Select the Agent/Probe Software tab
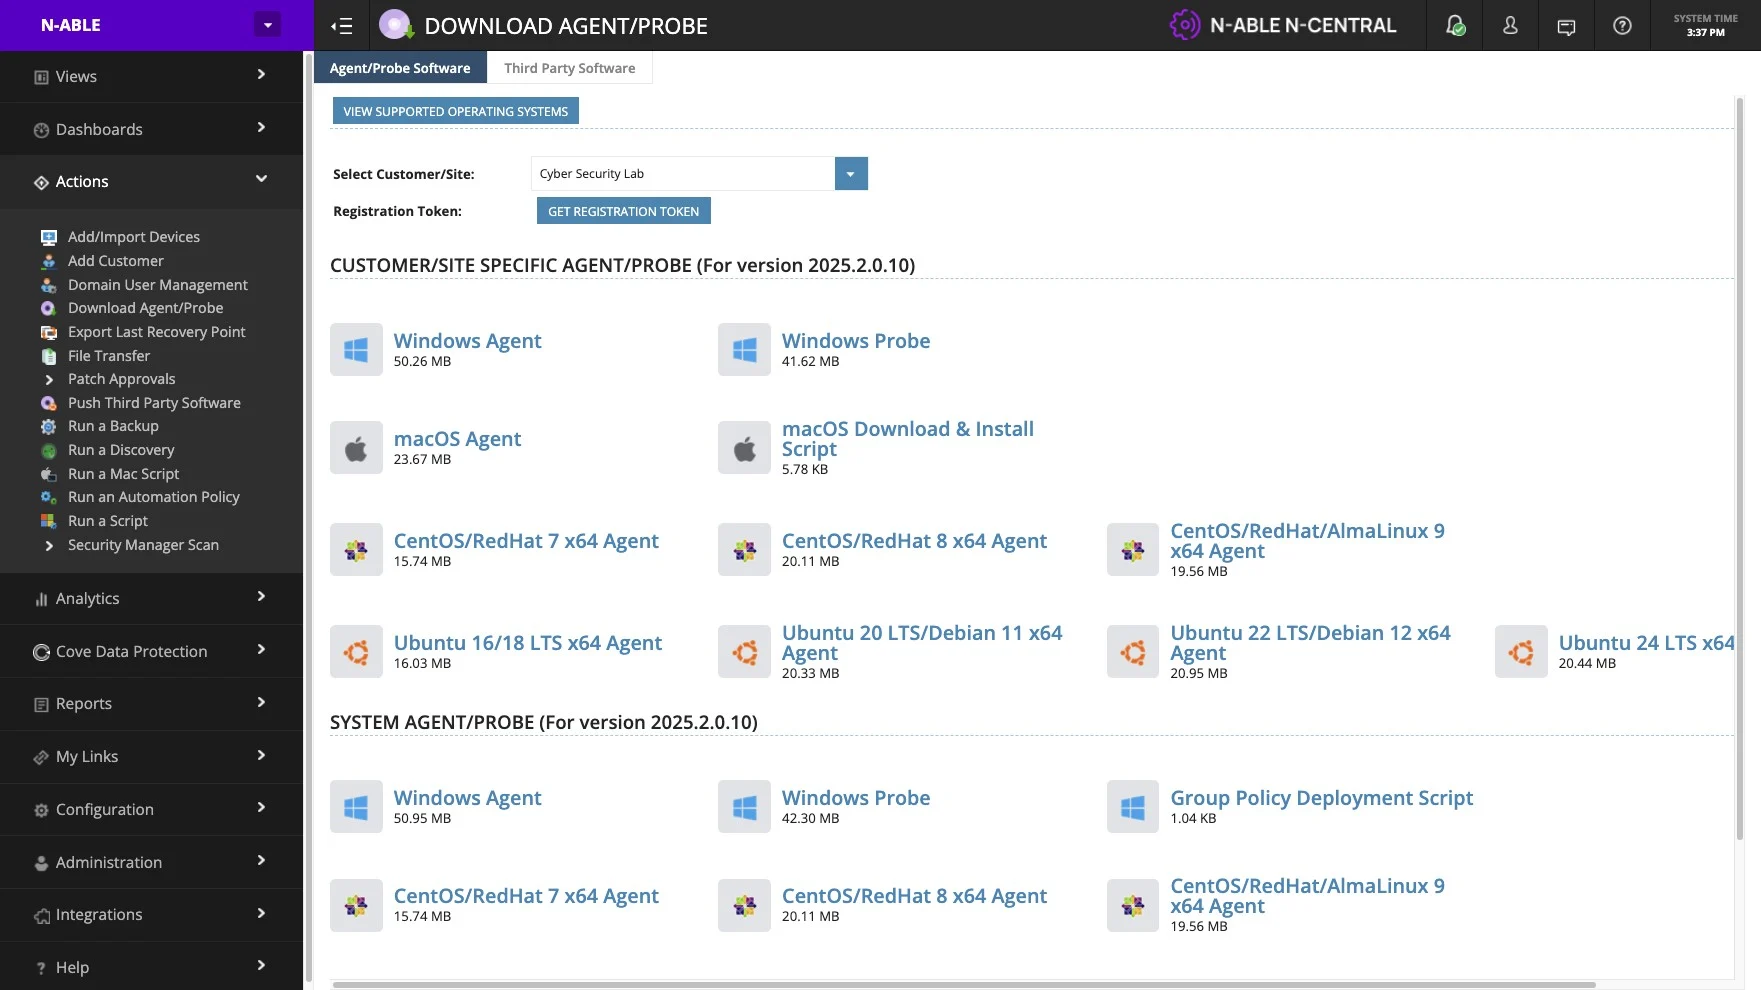This screenshot has height=990, width=1761. 400,68
